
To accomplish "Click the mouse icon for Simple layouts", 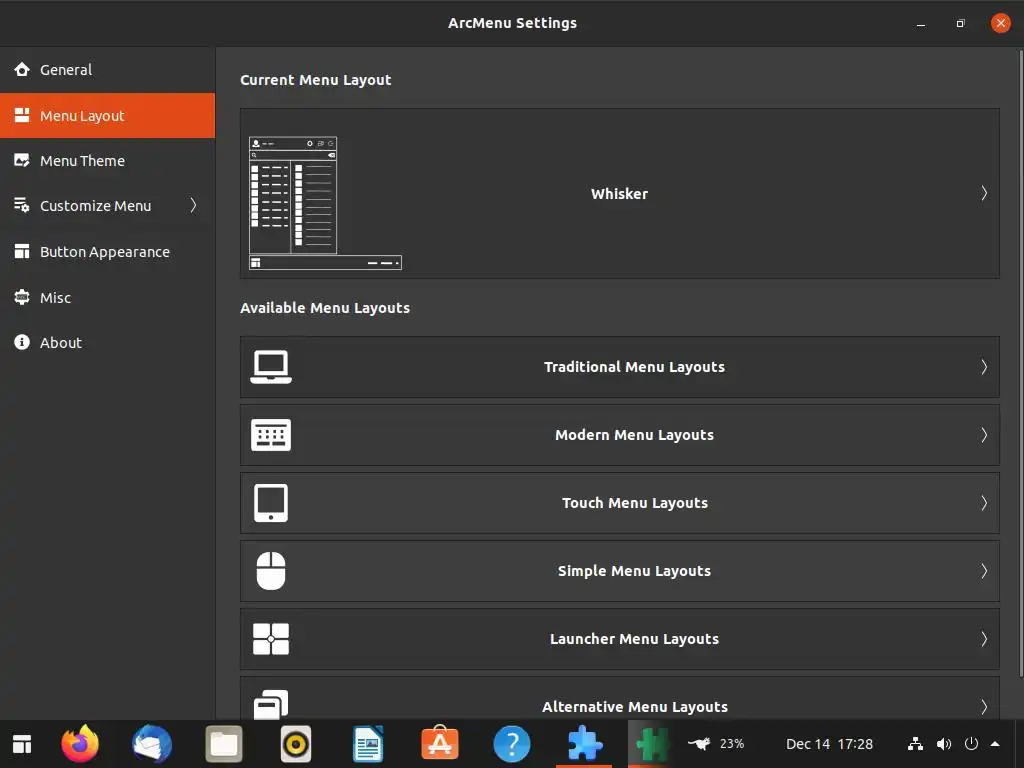I will tap(270, 571).
